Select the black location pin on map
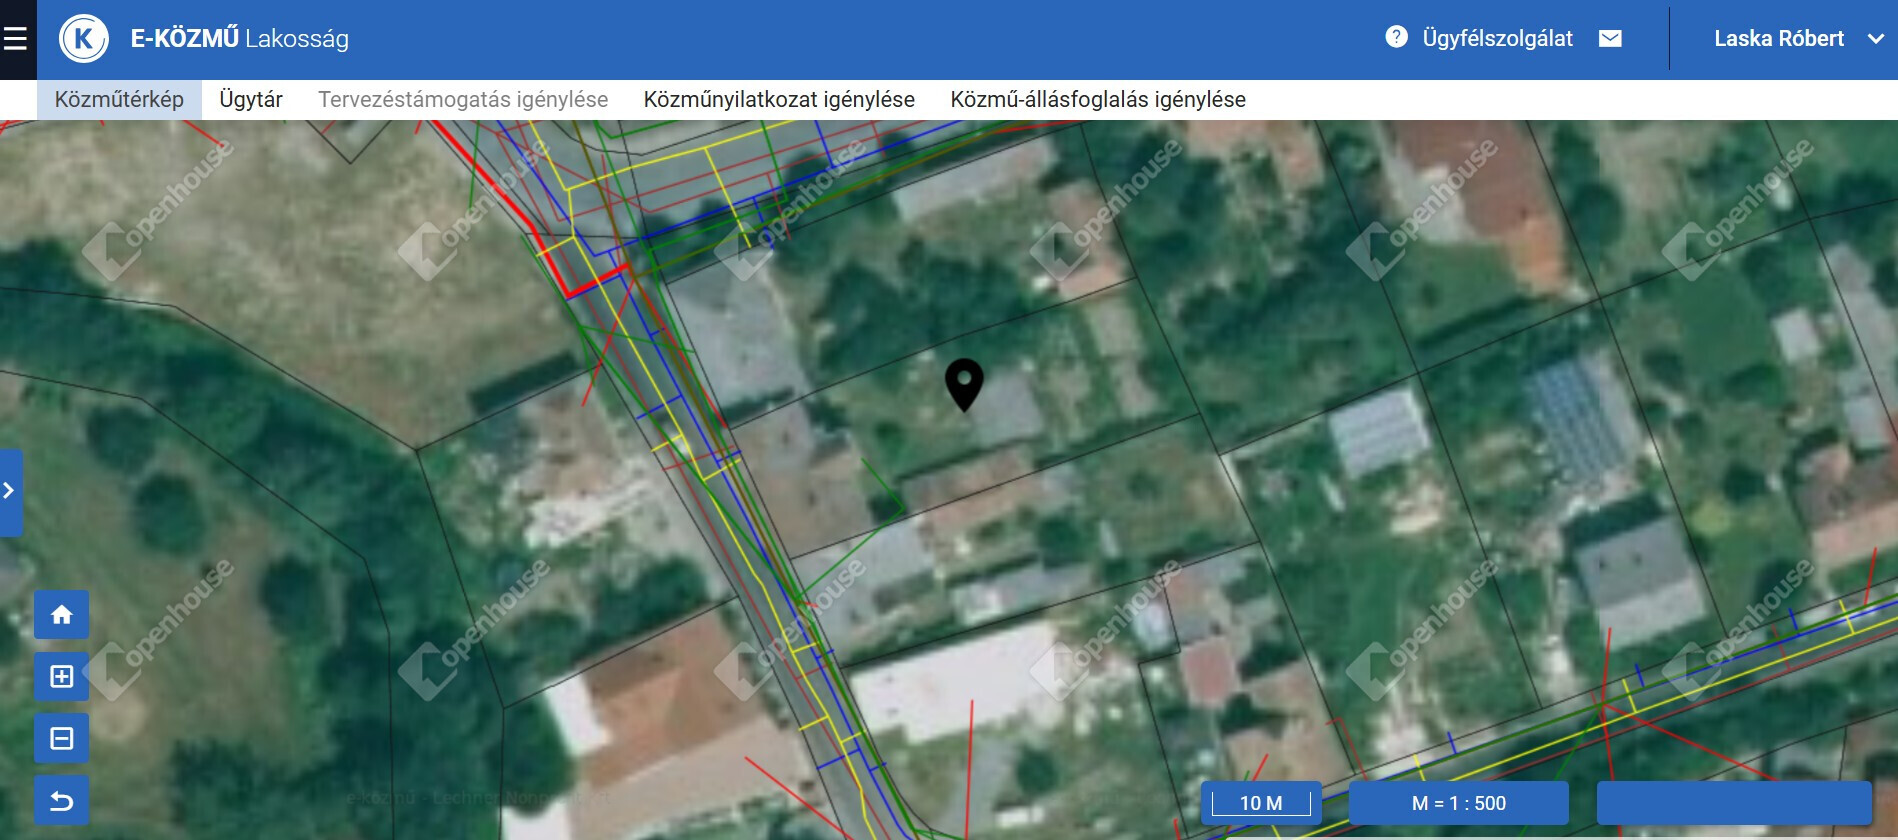This screenshot has height=840, width=1898. pos(964,383)
